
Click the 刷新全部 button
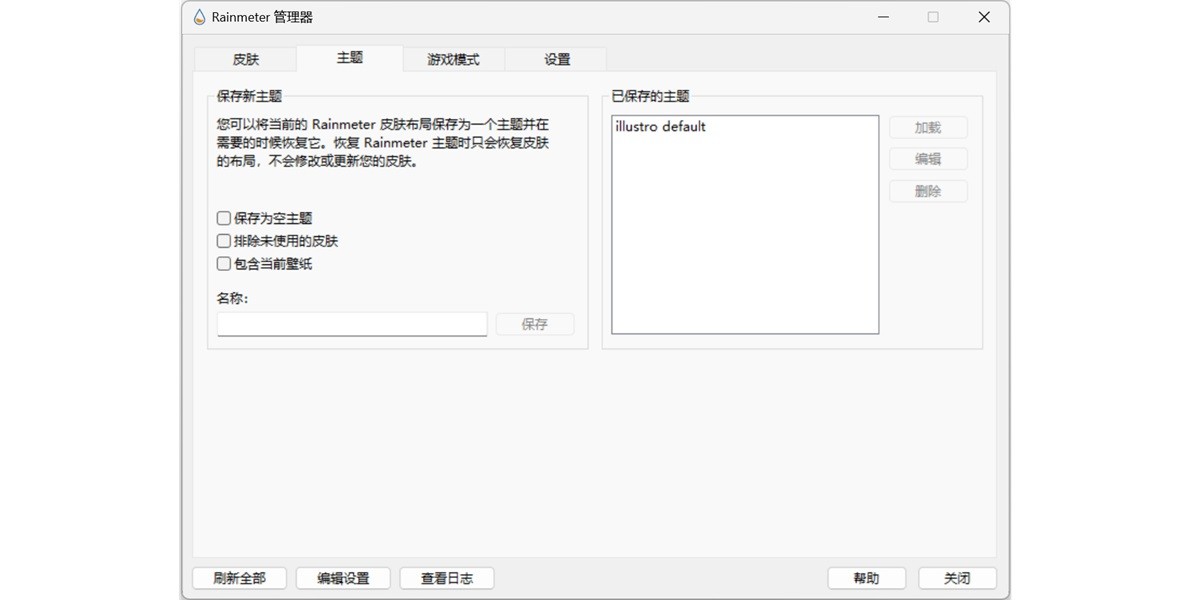(239, 578)
